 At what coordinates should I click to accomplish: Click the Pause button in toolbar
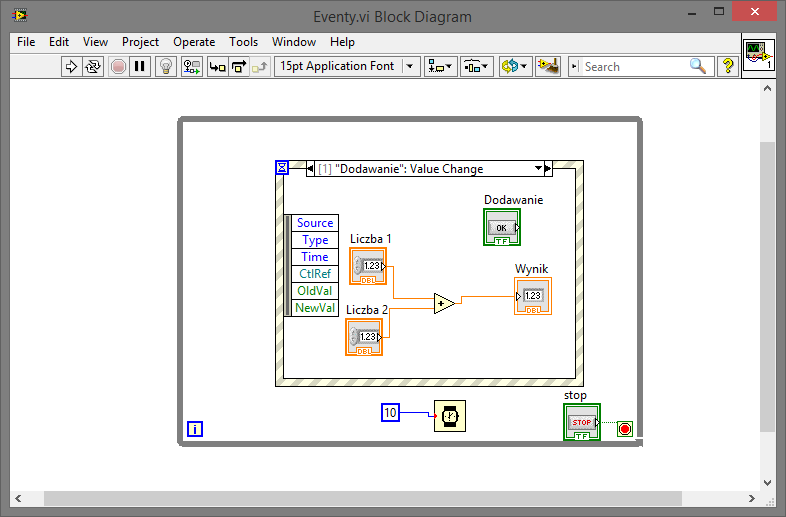[140, 67]
